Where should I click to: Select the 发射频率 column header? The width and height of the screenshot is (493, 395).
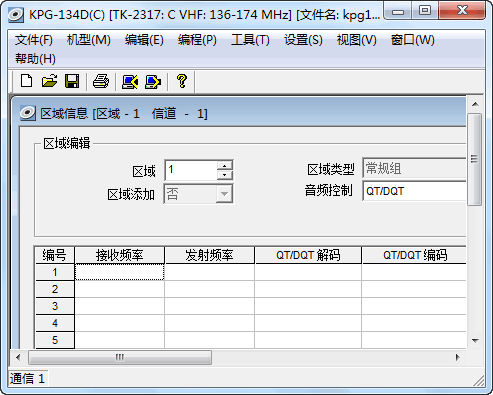tap(209, 255)
